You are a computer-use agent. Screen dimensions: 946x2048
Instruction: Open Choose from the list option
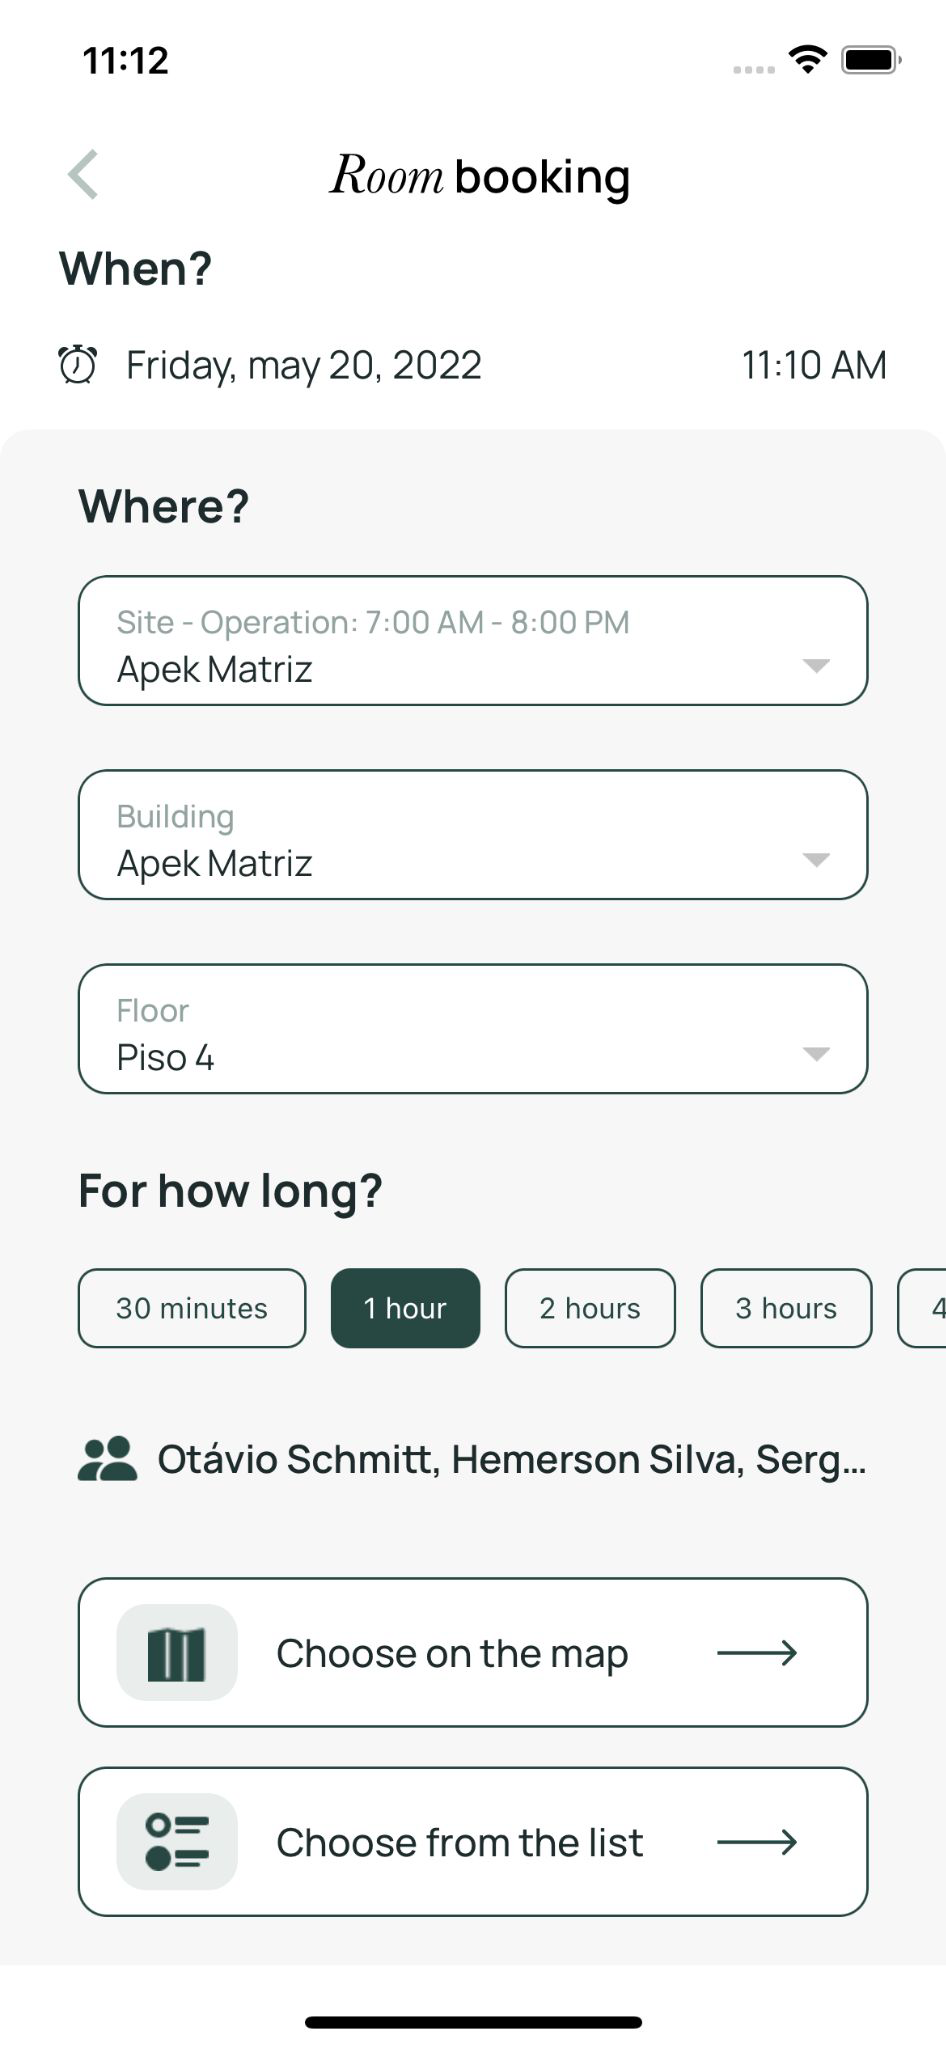pyautogui.click(x=460, y=1841)
